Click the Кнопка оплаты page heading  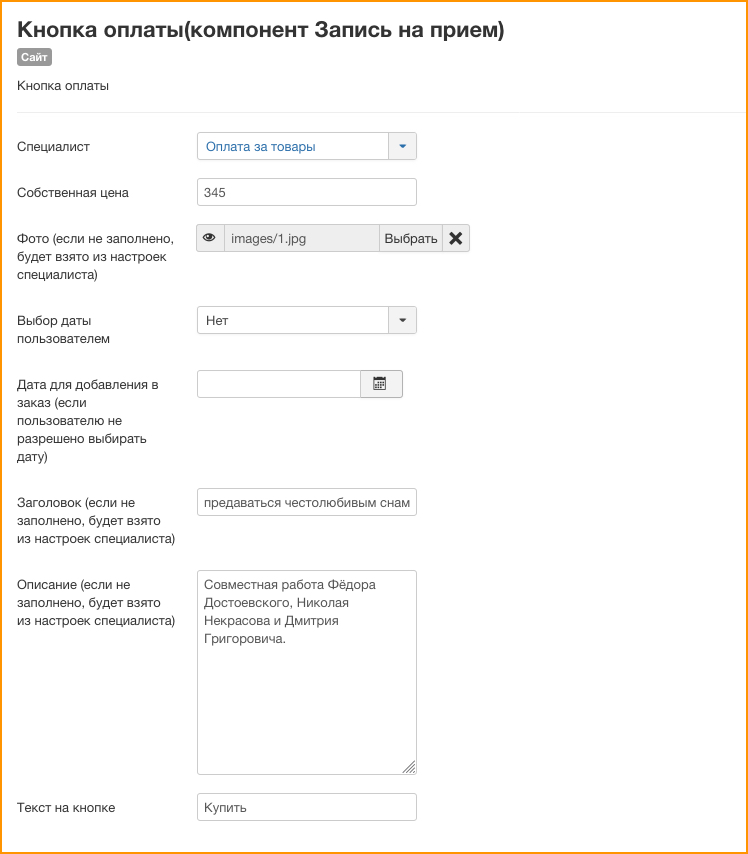[260, 29]
